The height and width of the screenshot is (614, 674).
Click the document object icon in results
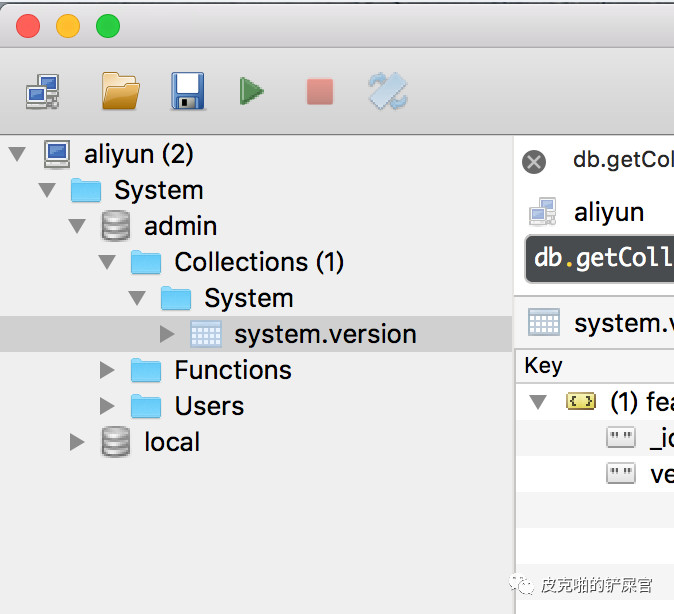(x=581, y=401)
